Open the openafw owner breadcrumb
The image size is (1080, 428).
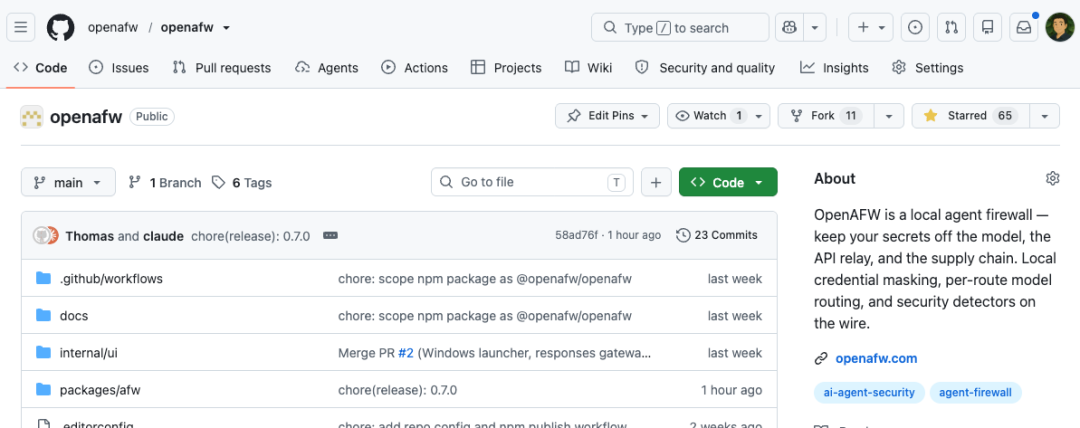[113, 28]
